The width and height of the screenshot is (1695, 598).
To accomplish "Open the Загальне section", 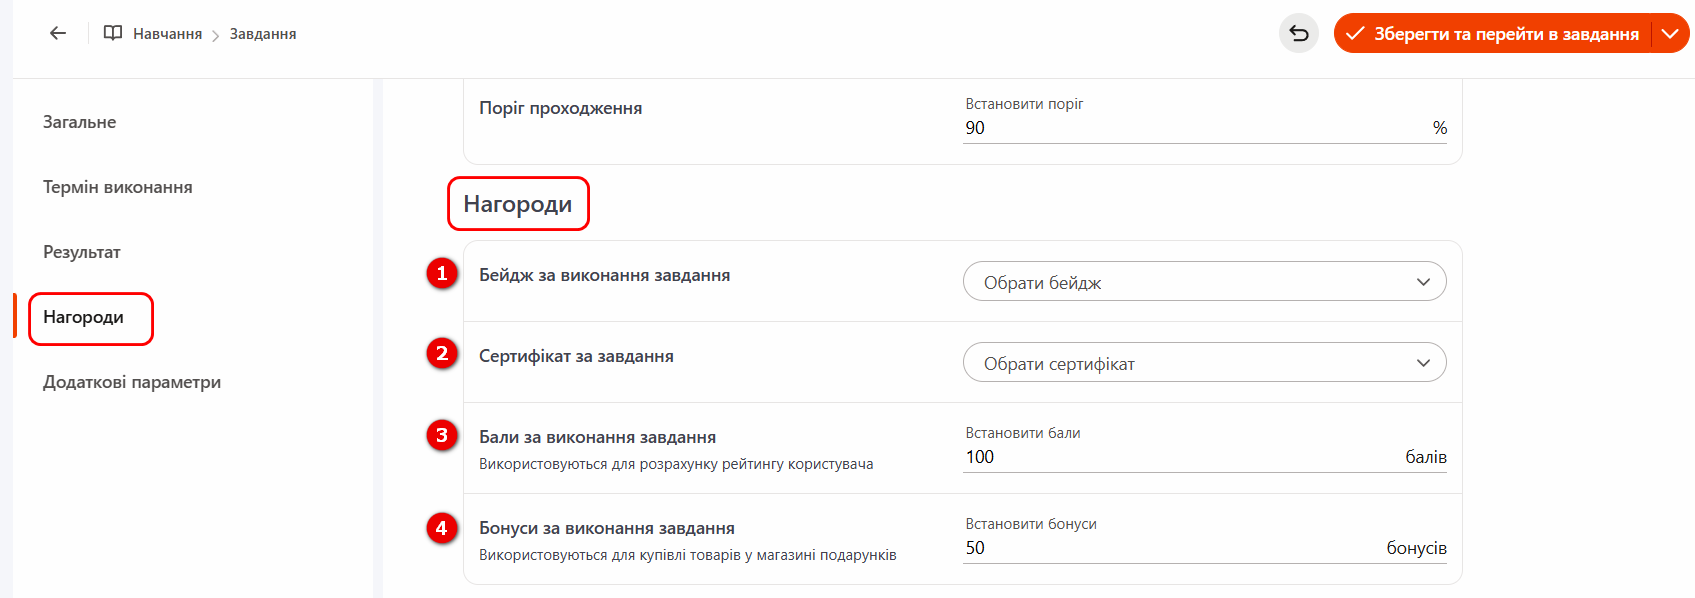I will pyautogui.click(x=80, y=122).
